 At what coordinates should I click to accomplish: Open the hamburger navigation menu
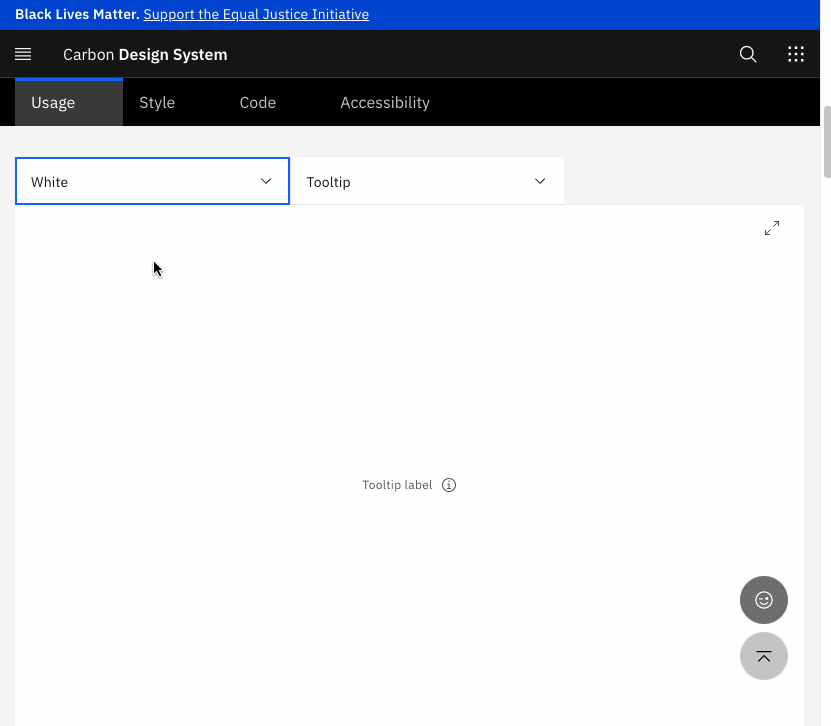[22, 54]
